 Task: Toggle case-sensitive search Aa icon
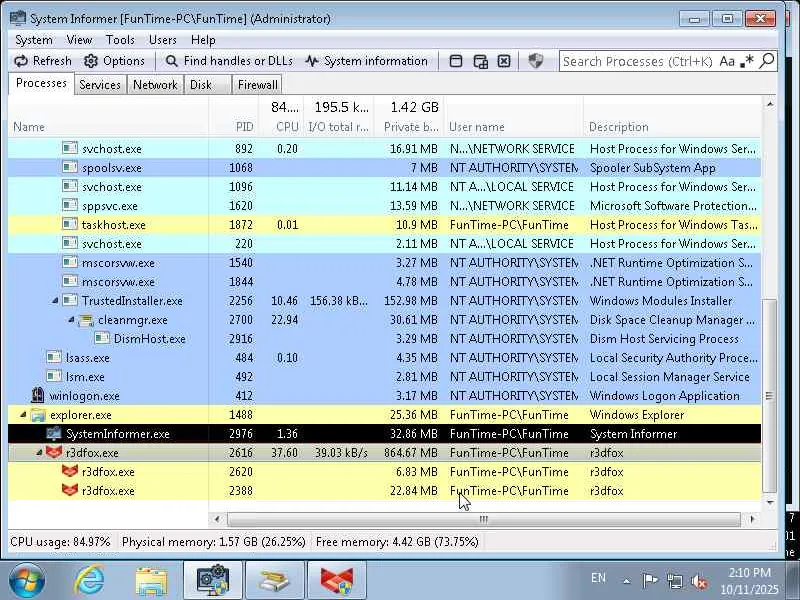click(x=727, y=61)
